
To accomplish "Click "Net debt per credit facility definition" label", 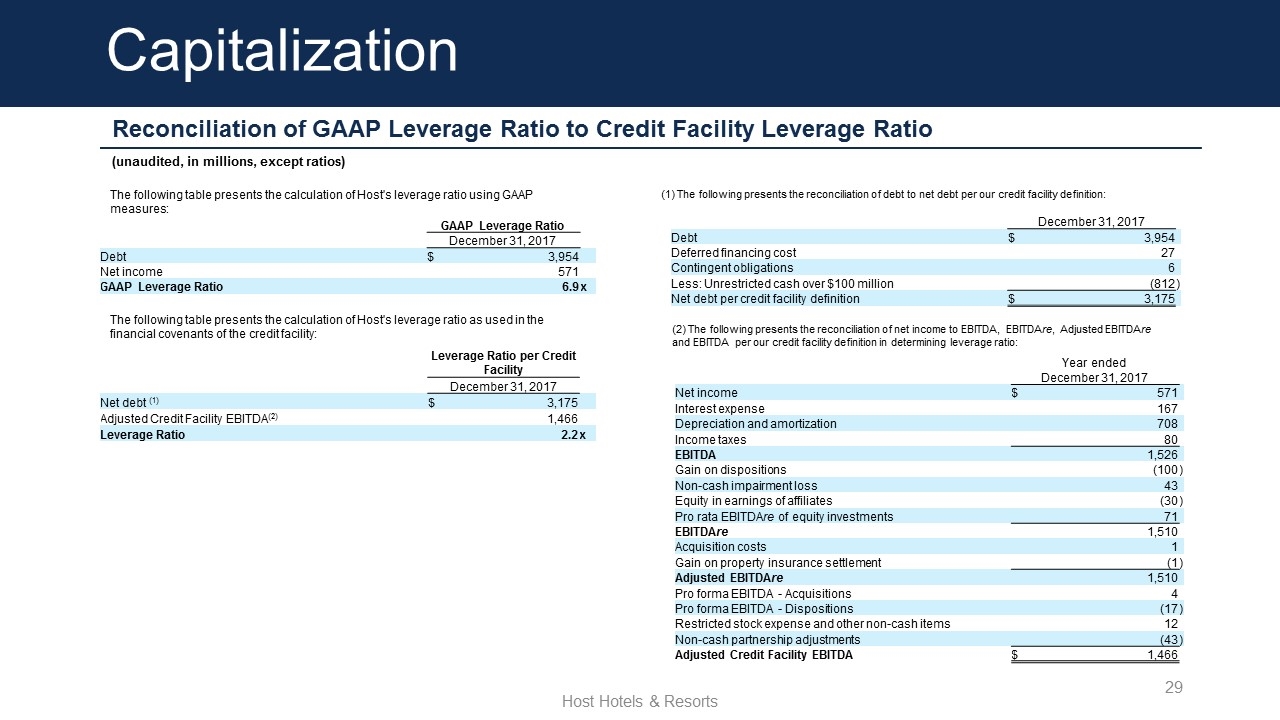I will tap(765, 298).
